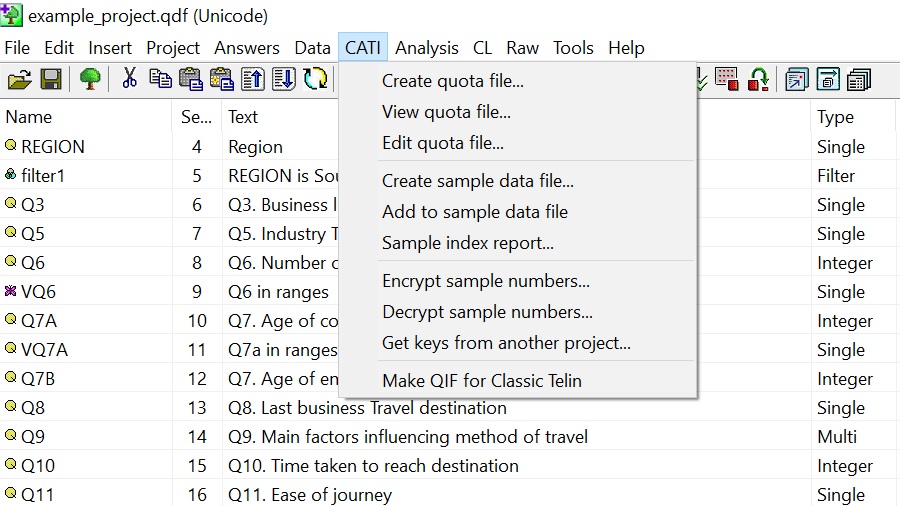The image size is (900, 506).
Task: Click the yellow icon beside REGION
Action: point(10,145)
